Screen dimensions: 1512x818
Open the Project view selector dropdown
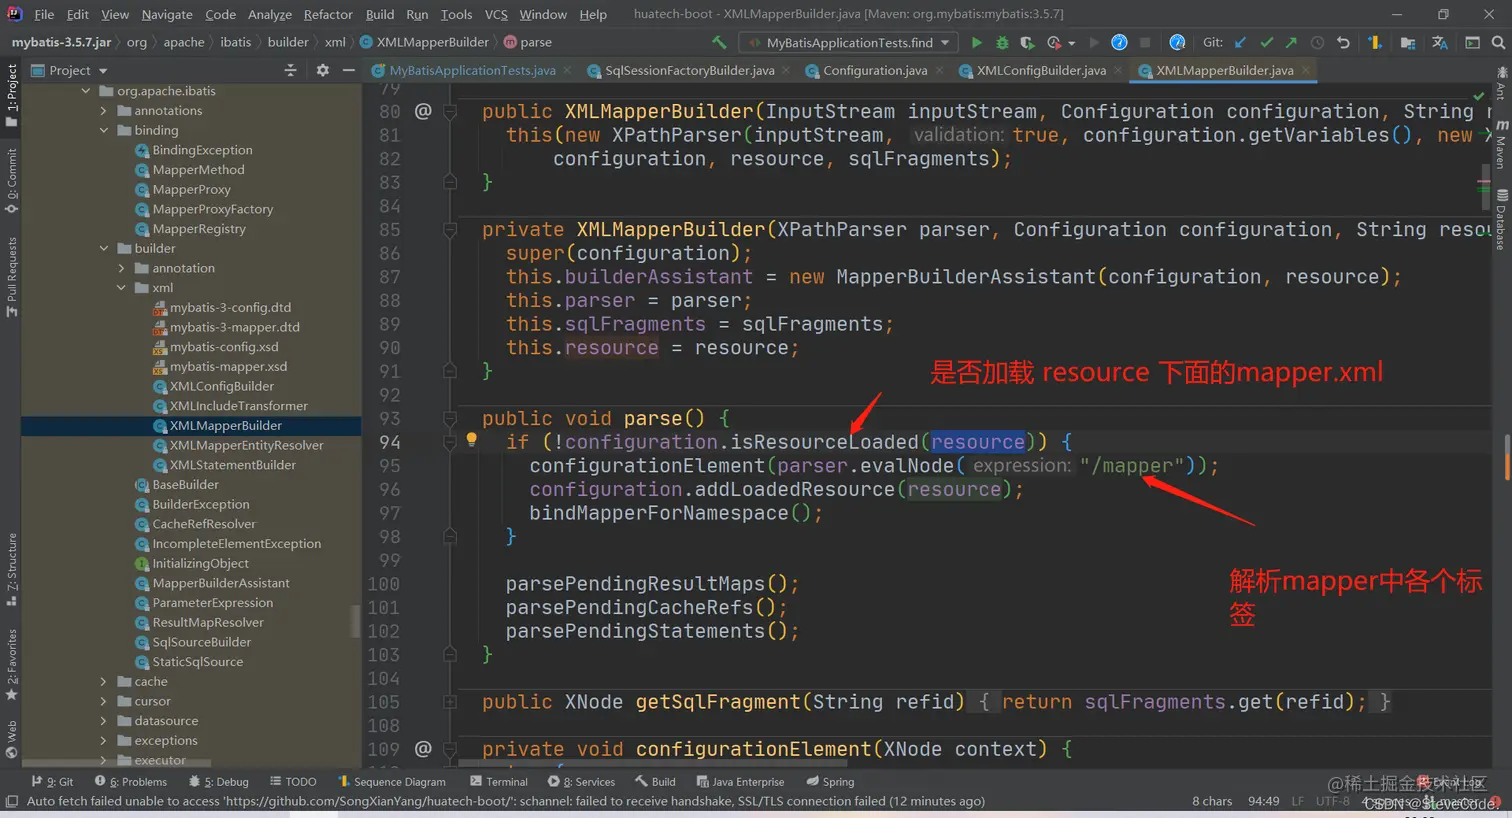70,70
